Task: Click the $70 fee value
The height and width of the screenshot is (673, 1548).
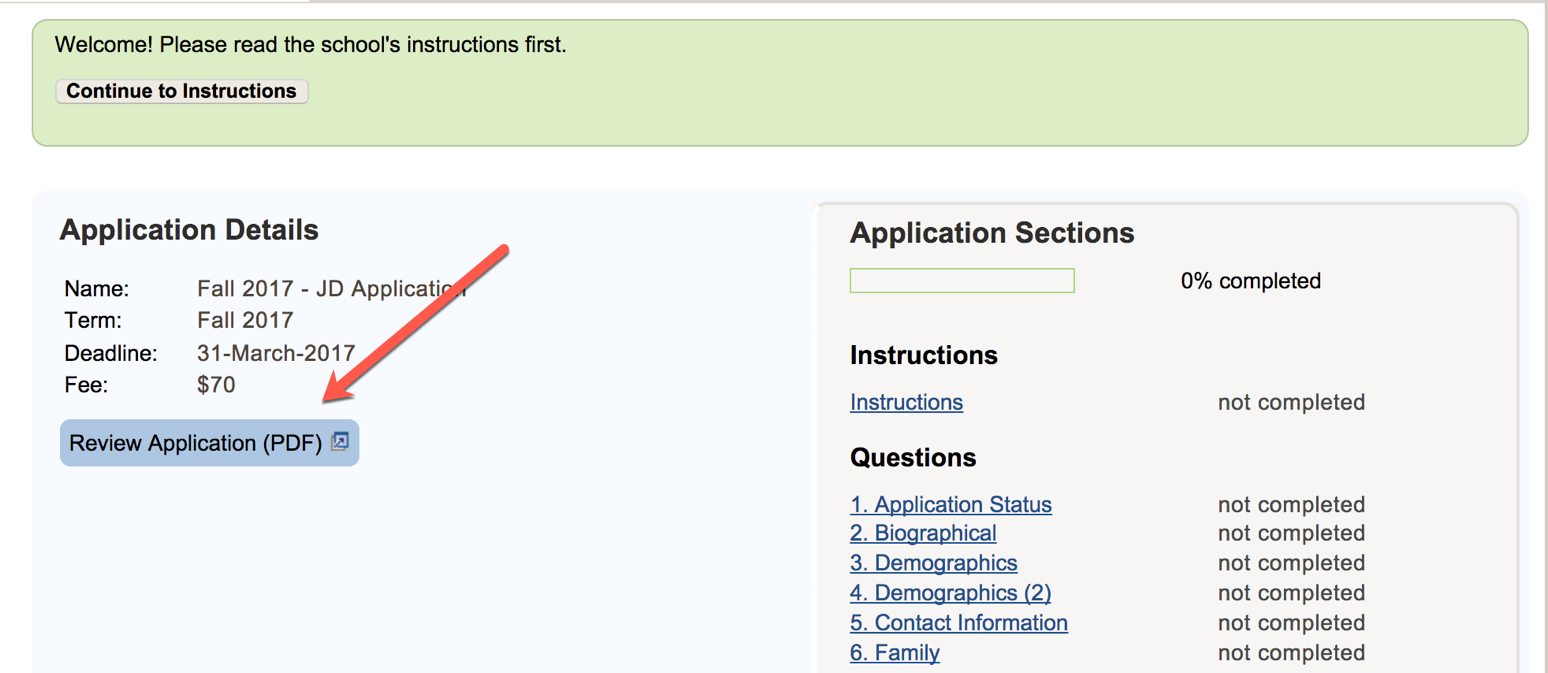Action: [x=216, y=384]
